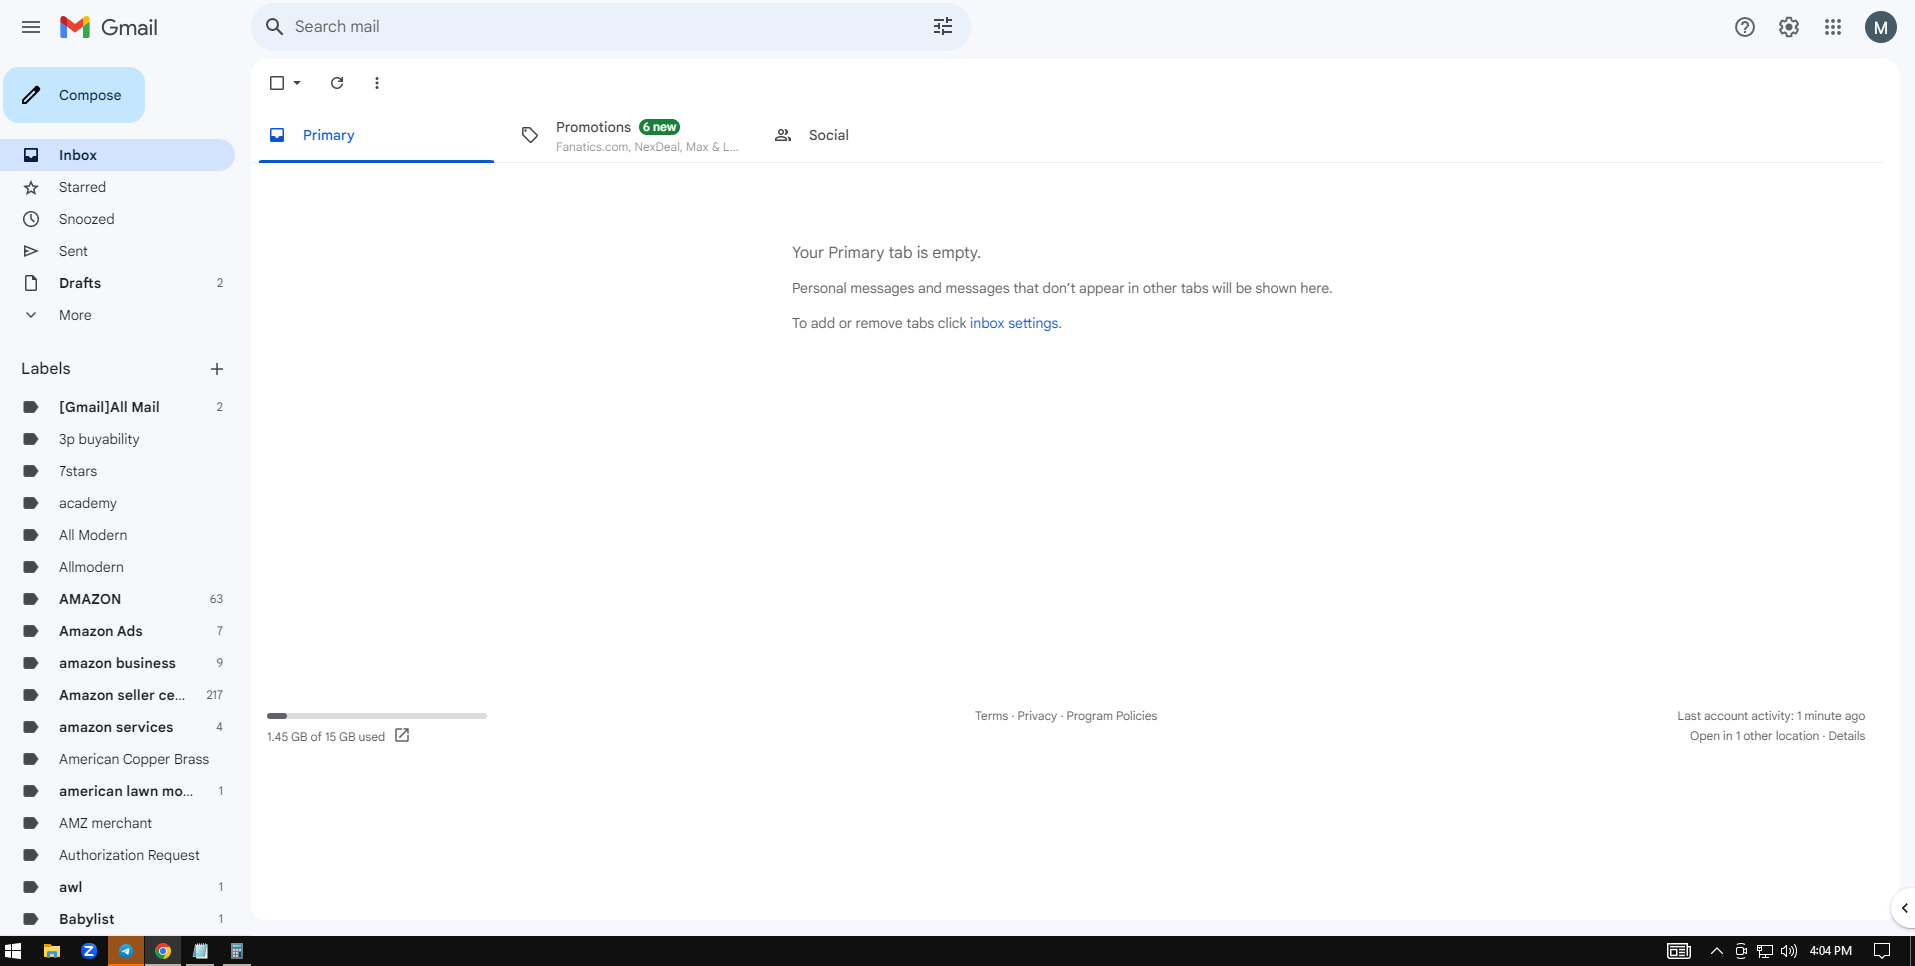The image size is (1915, 966).
Task: Open the Snoozed folder
Action: [x=117, y=219]
